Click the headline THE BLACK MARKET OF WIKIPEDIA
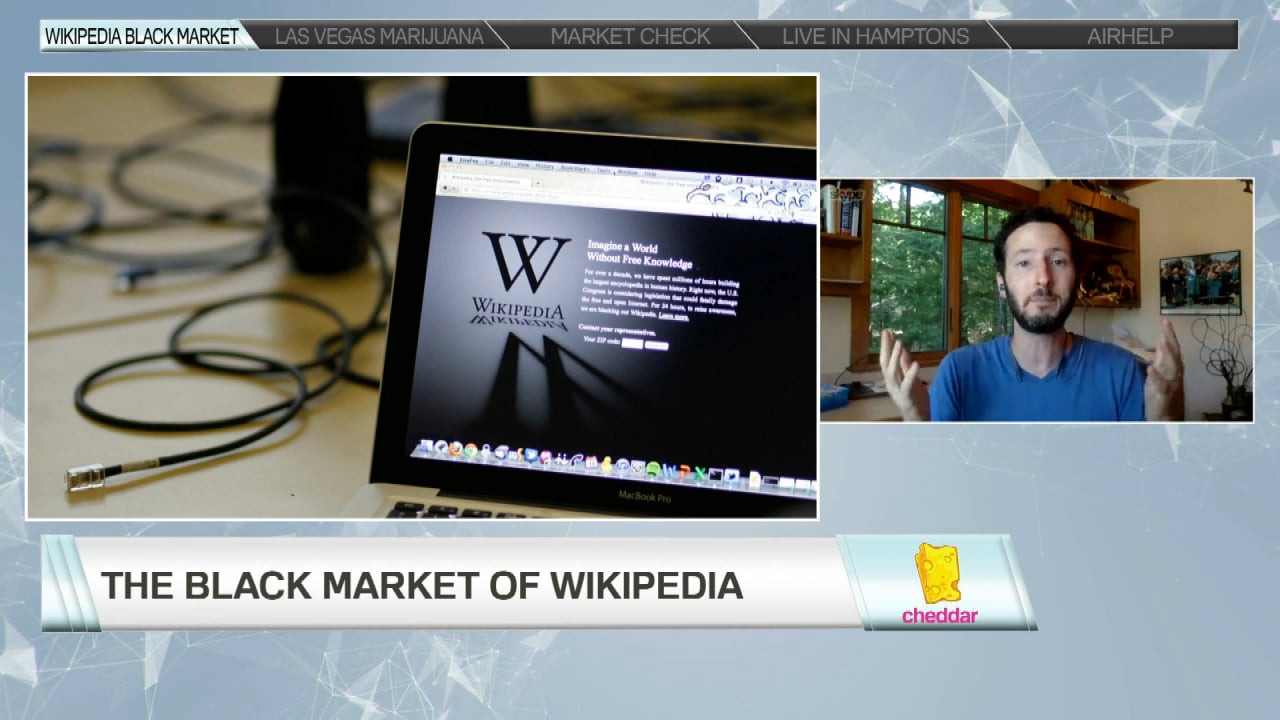Screen dimensions: 1280x720 (x=422, y=585)
